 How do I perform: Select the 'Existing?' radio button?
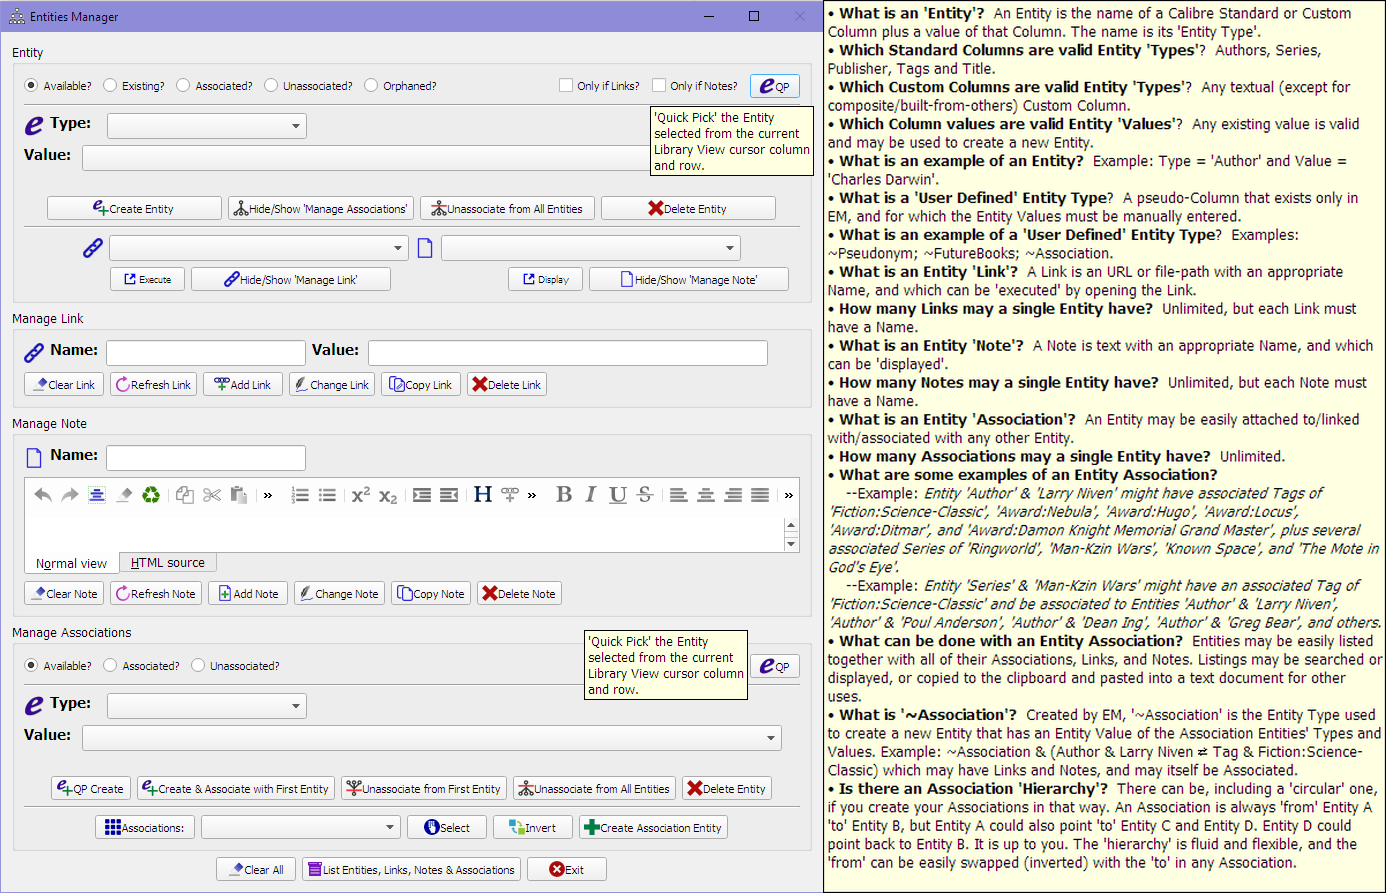[x=110, y=86]
